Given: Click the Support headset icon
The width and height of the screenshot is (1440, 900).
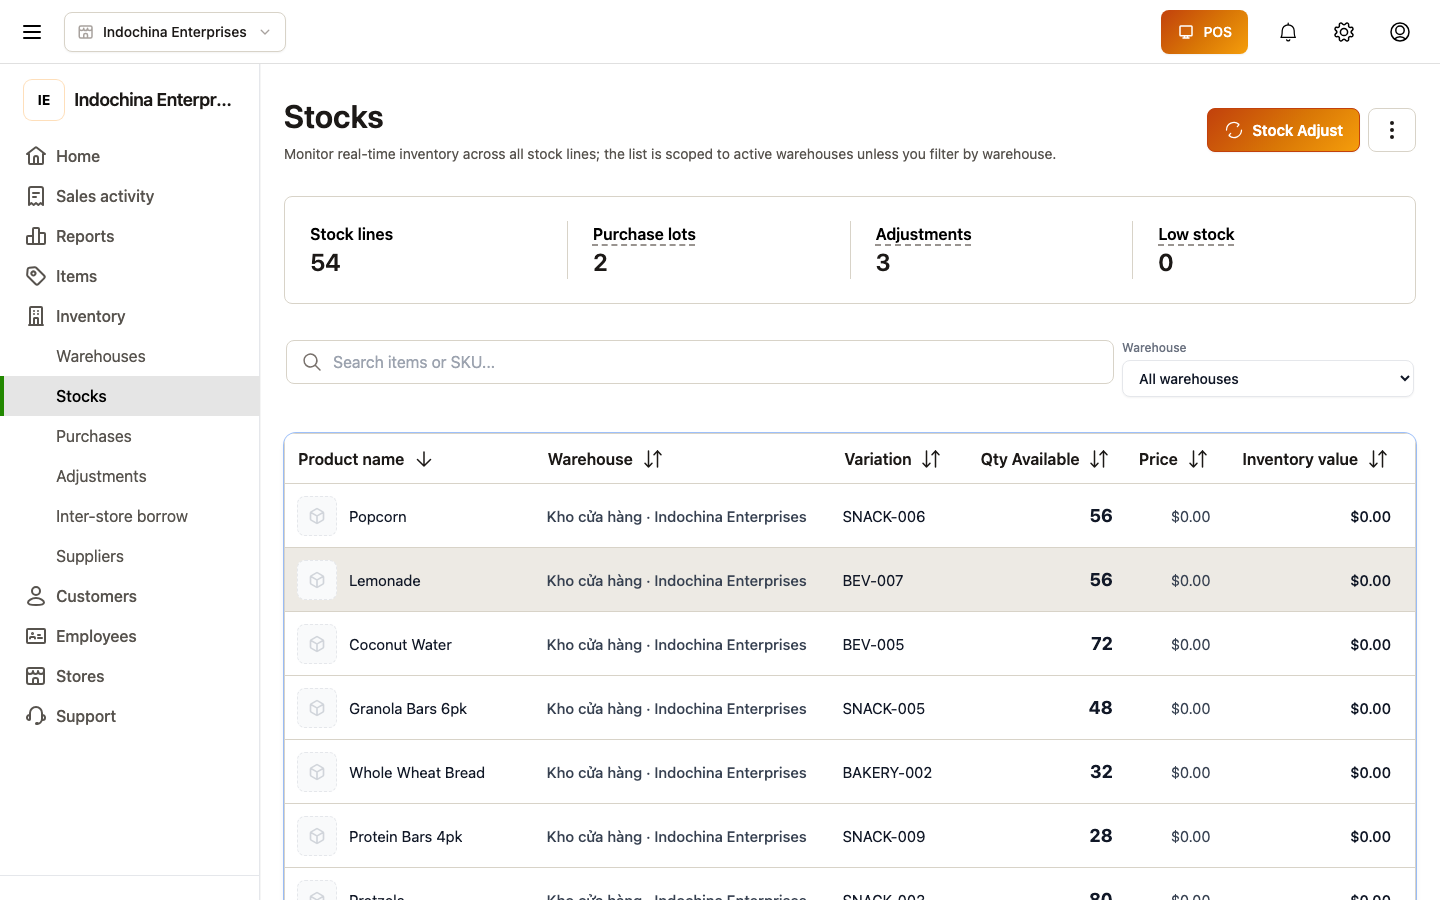Looking at the screenshot, I should (36, 716).
